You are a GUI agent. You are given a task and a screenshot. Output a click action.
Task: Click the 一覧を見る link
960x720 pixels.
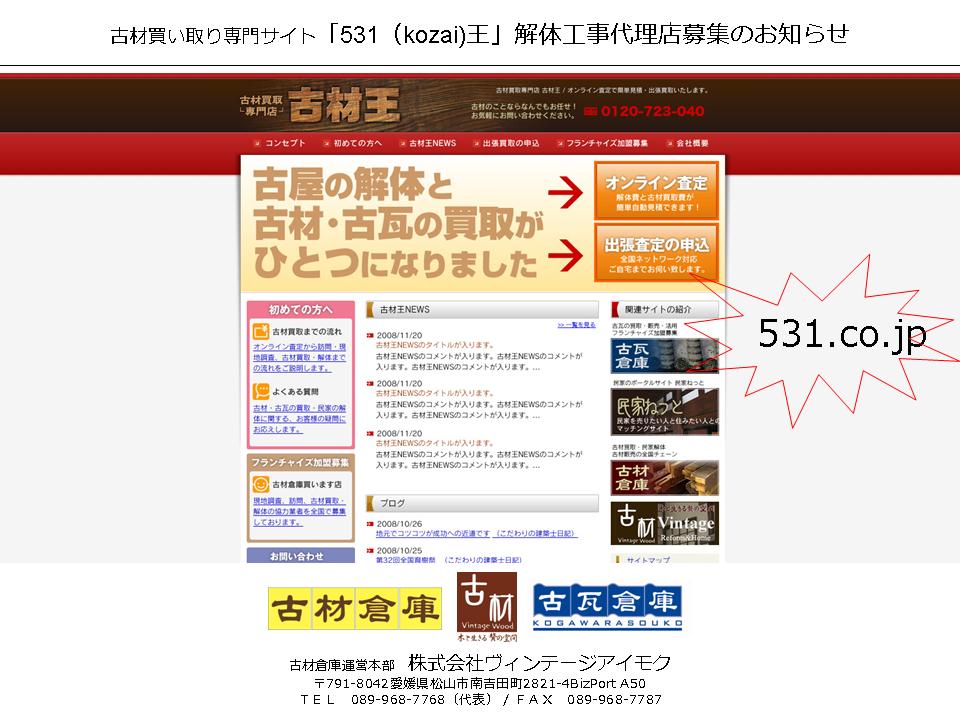pyautogui.click(x=576, y=324)
